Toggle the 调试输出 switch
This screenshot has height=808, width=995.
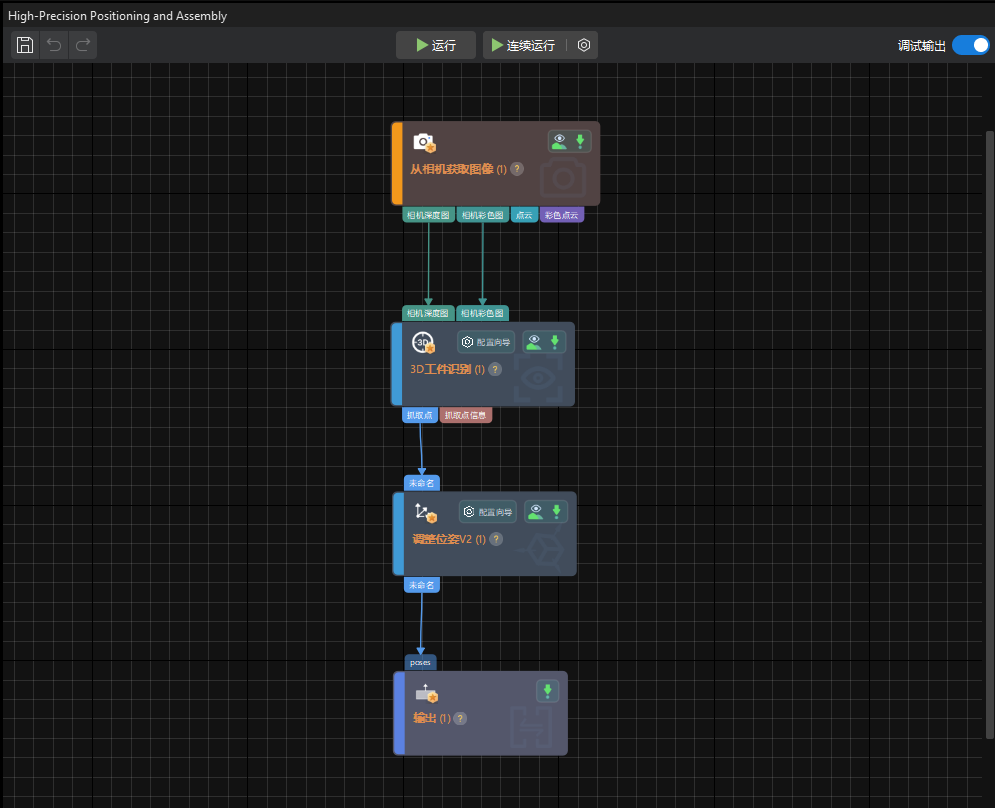point(969,45)
